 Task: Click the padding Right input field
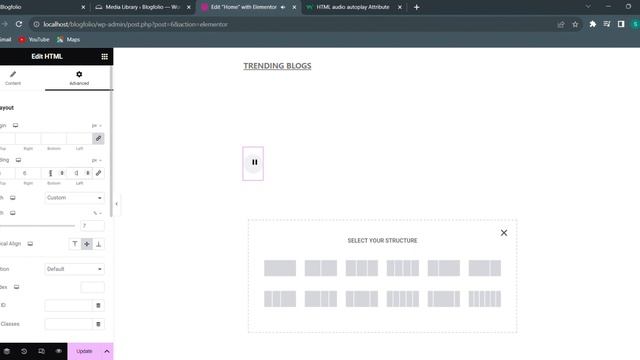tap(28, 173)
